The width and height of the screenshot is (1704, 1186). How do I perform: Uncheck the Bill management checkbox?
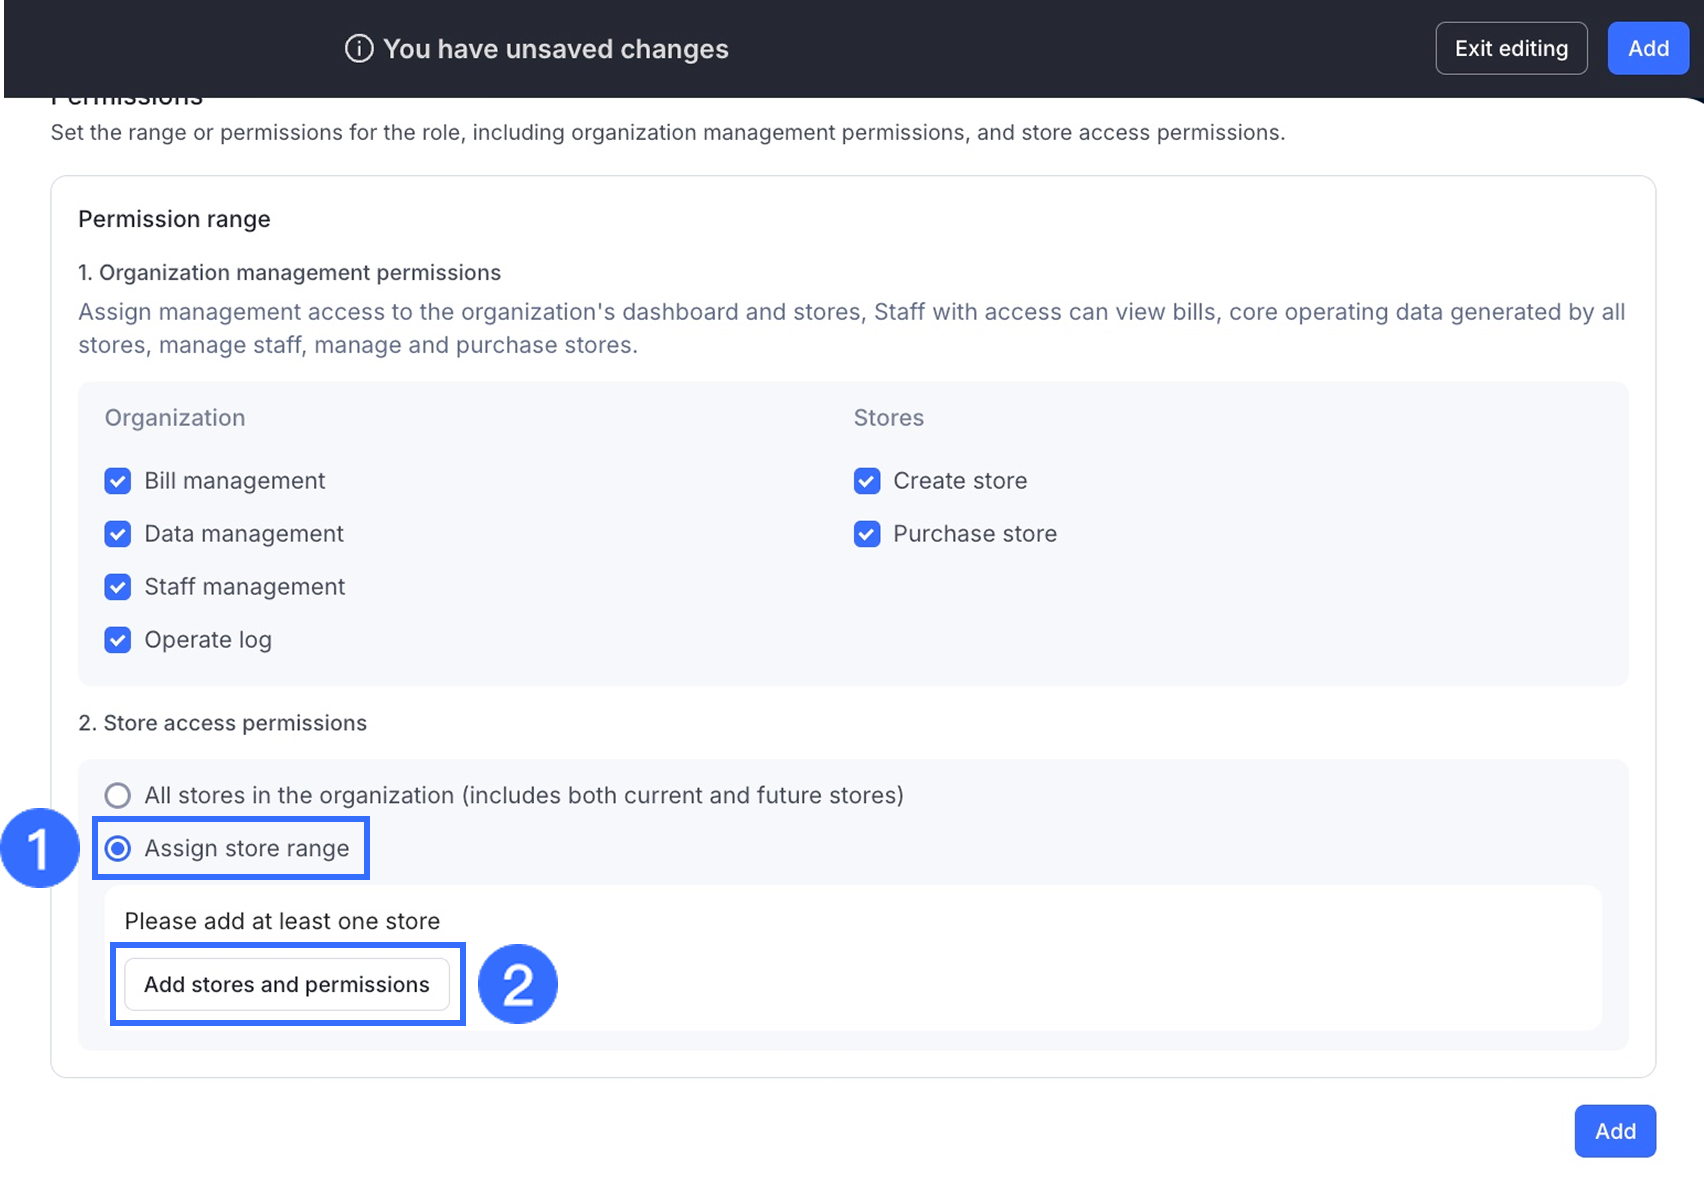[x=118, y=481]
